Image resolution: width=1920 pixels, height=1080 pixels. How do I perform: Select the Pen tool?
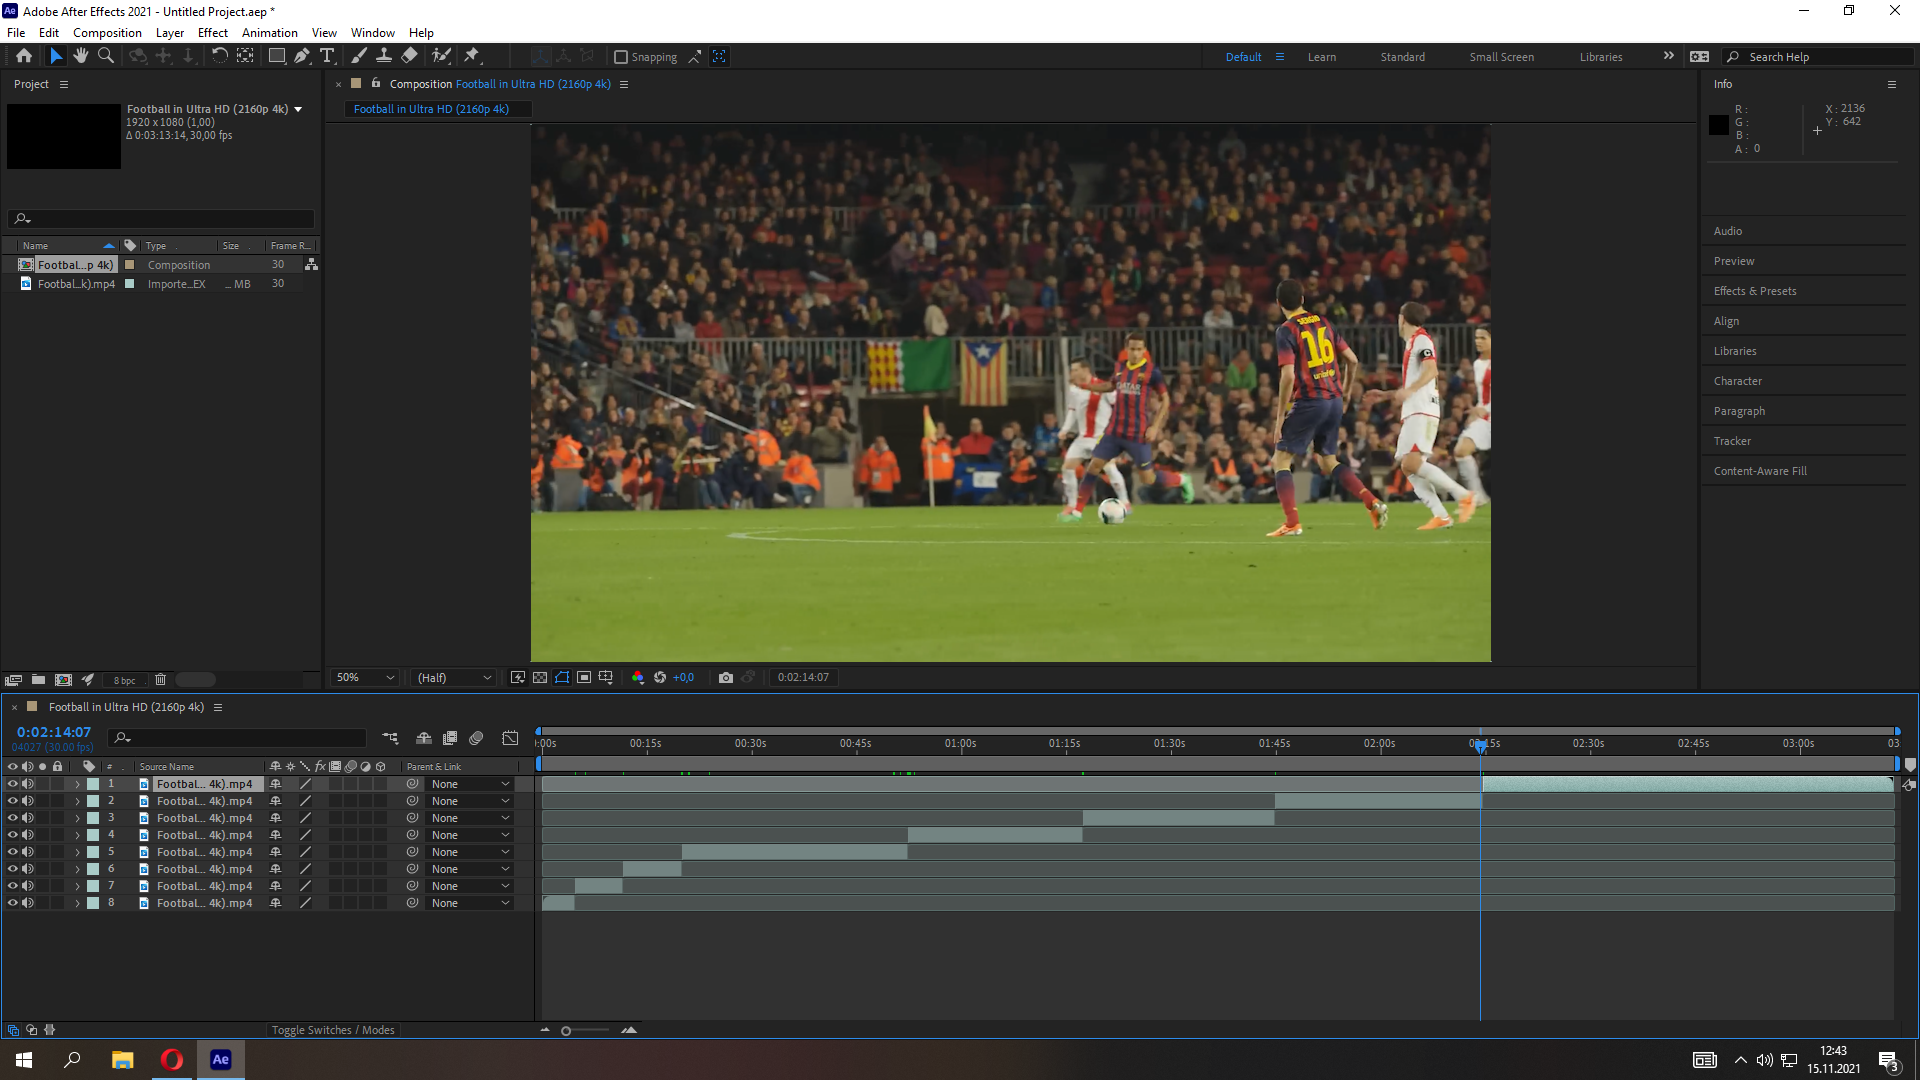click(301, 56)
